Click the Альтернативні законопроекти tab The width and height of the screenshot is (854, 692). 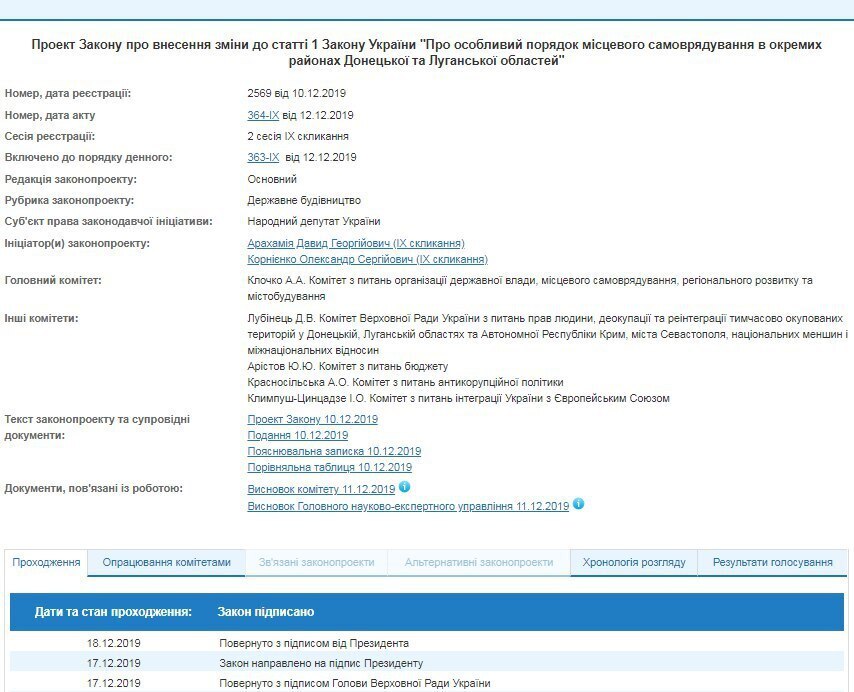478,562
